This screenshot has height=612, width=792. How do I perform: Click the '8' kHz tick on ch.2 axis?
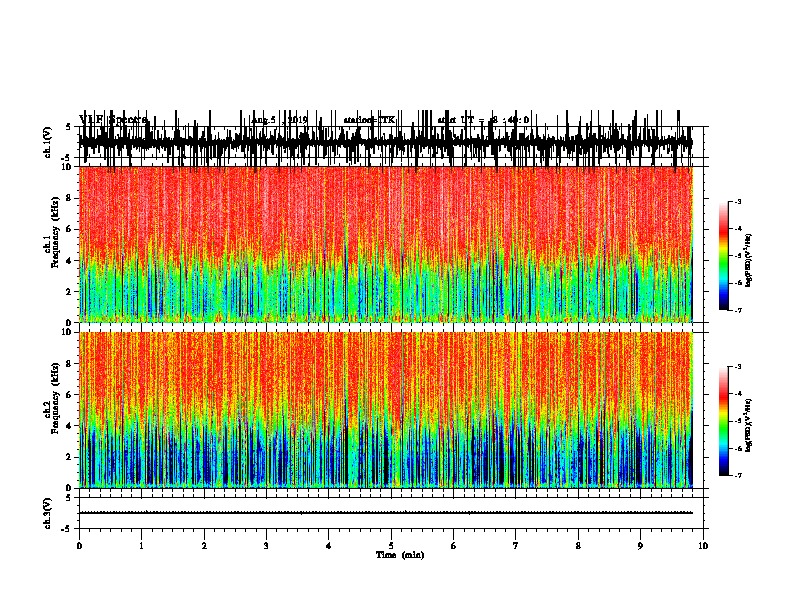(x=70, y=363)
